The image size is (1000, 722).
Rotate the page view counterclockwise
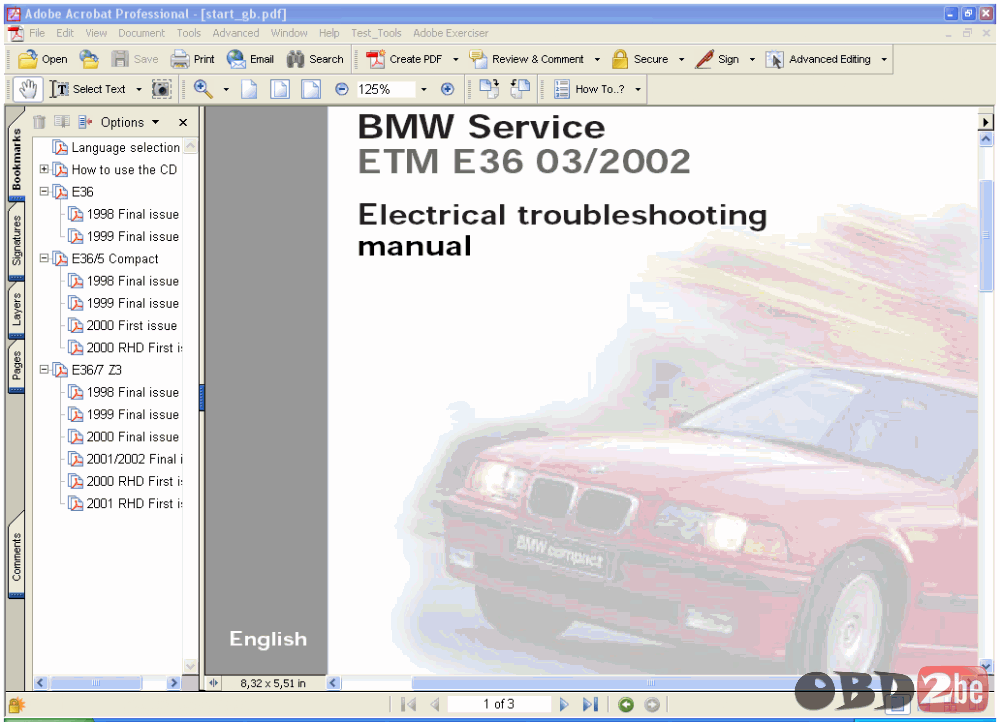coord(520,89)
